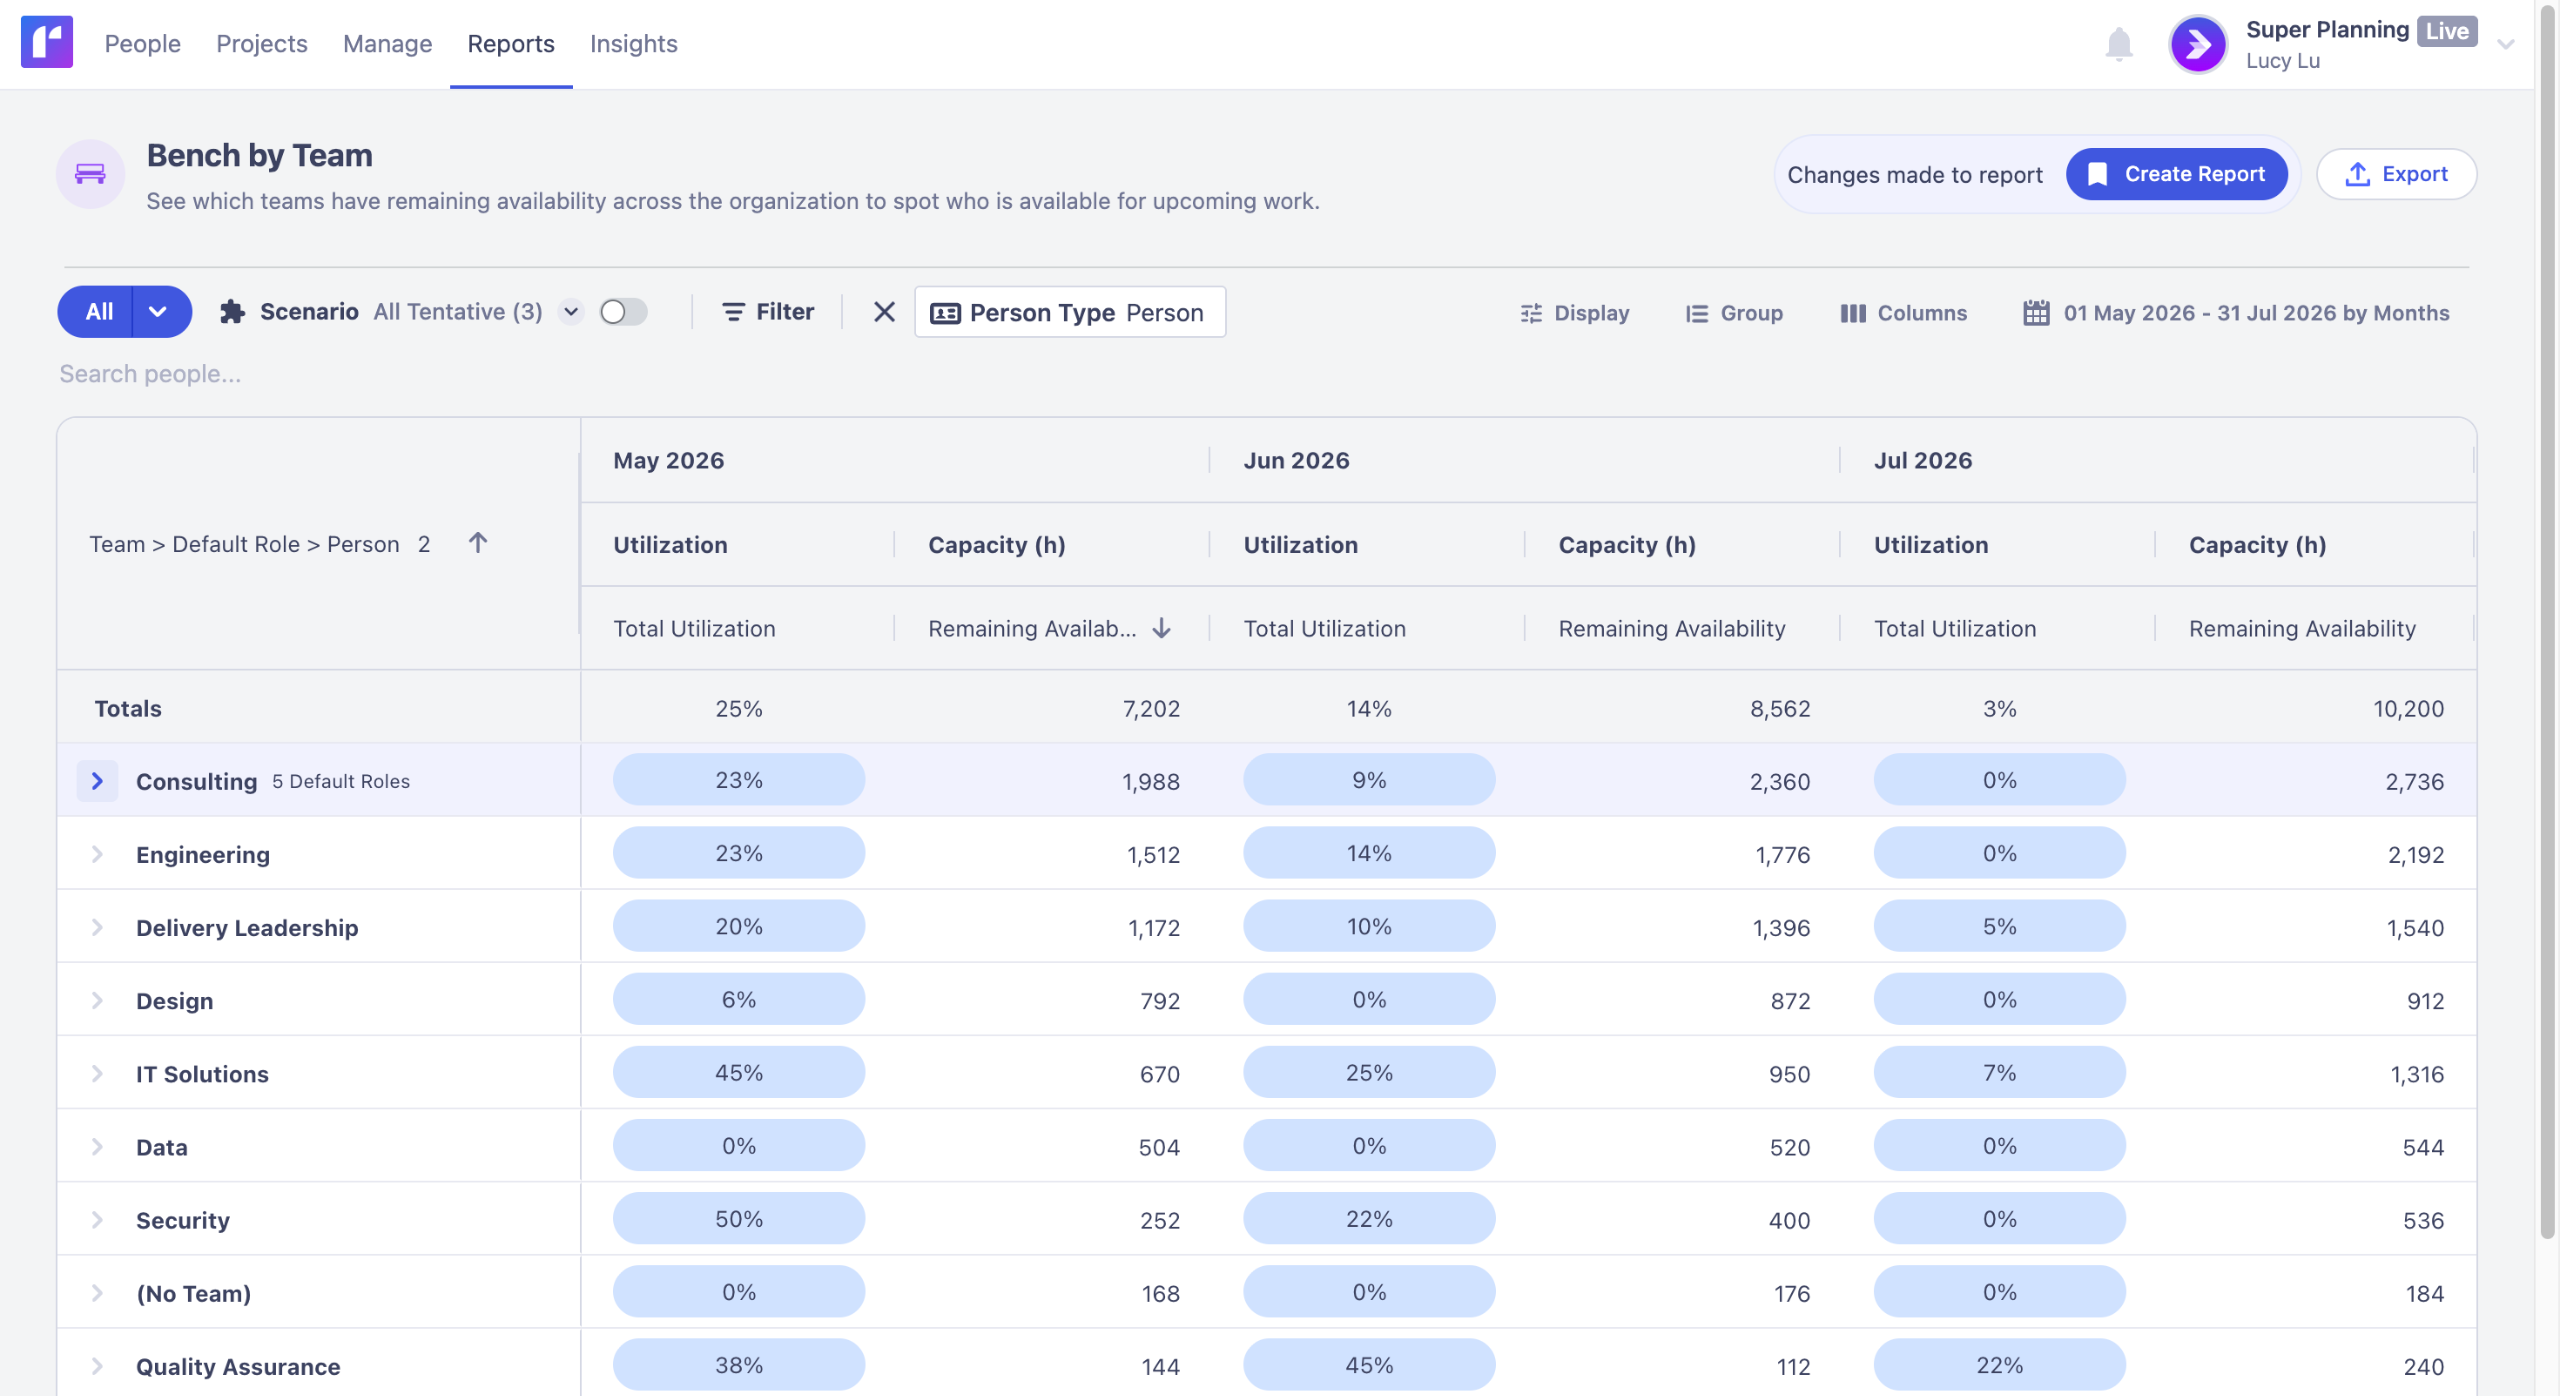The image size is (2560, 1396).
Task: Remove the Person Type filter
Action: [884, 312]
